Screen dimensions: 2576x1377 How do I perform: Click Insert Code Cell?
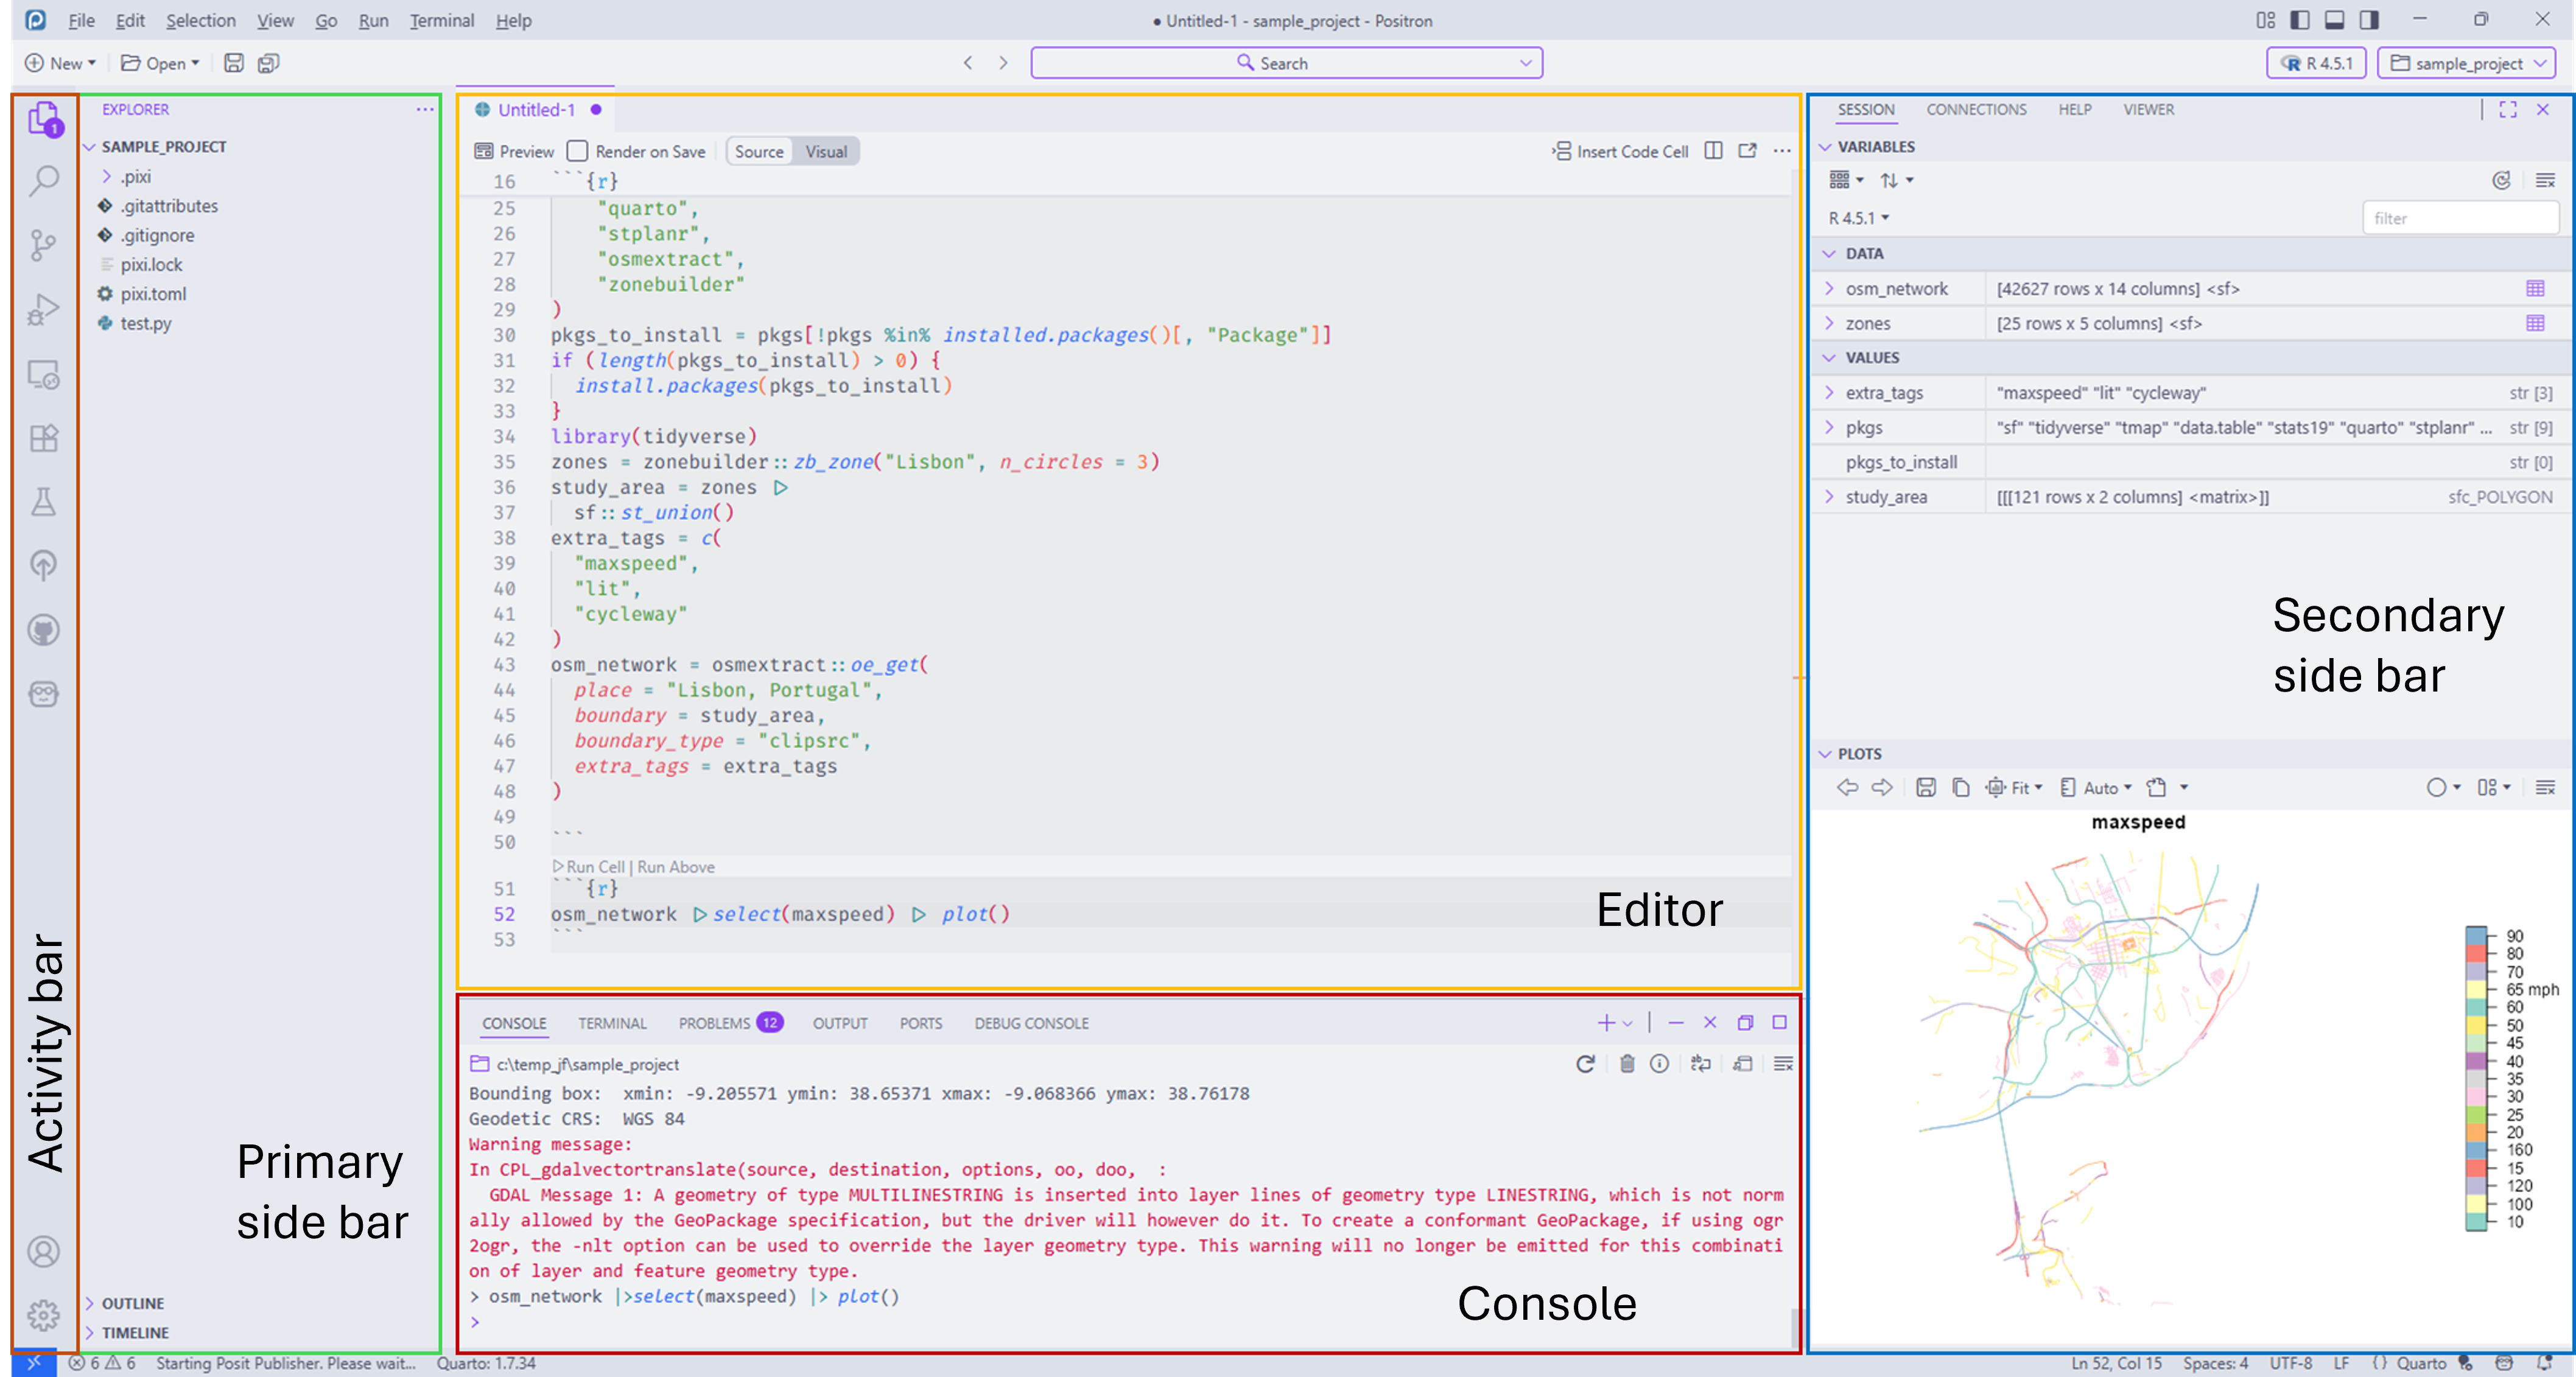pos(1619,151)
